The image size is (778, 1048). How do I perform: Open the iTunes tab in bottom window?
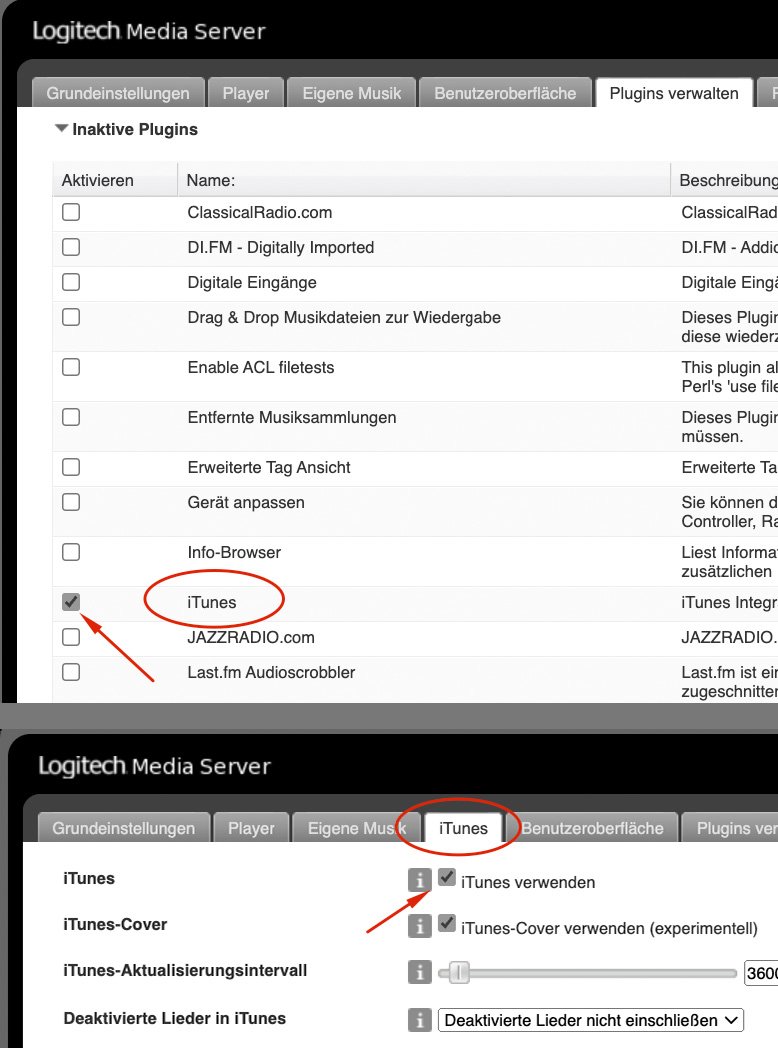463,828
